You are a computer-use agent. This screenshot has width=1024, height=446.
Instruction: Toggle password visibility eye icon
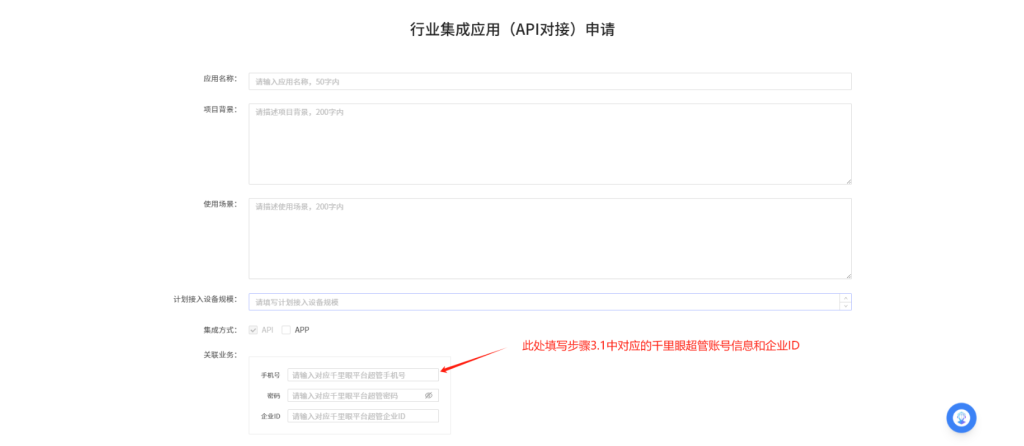point(429,395)
